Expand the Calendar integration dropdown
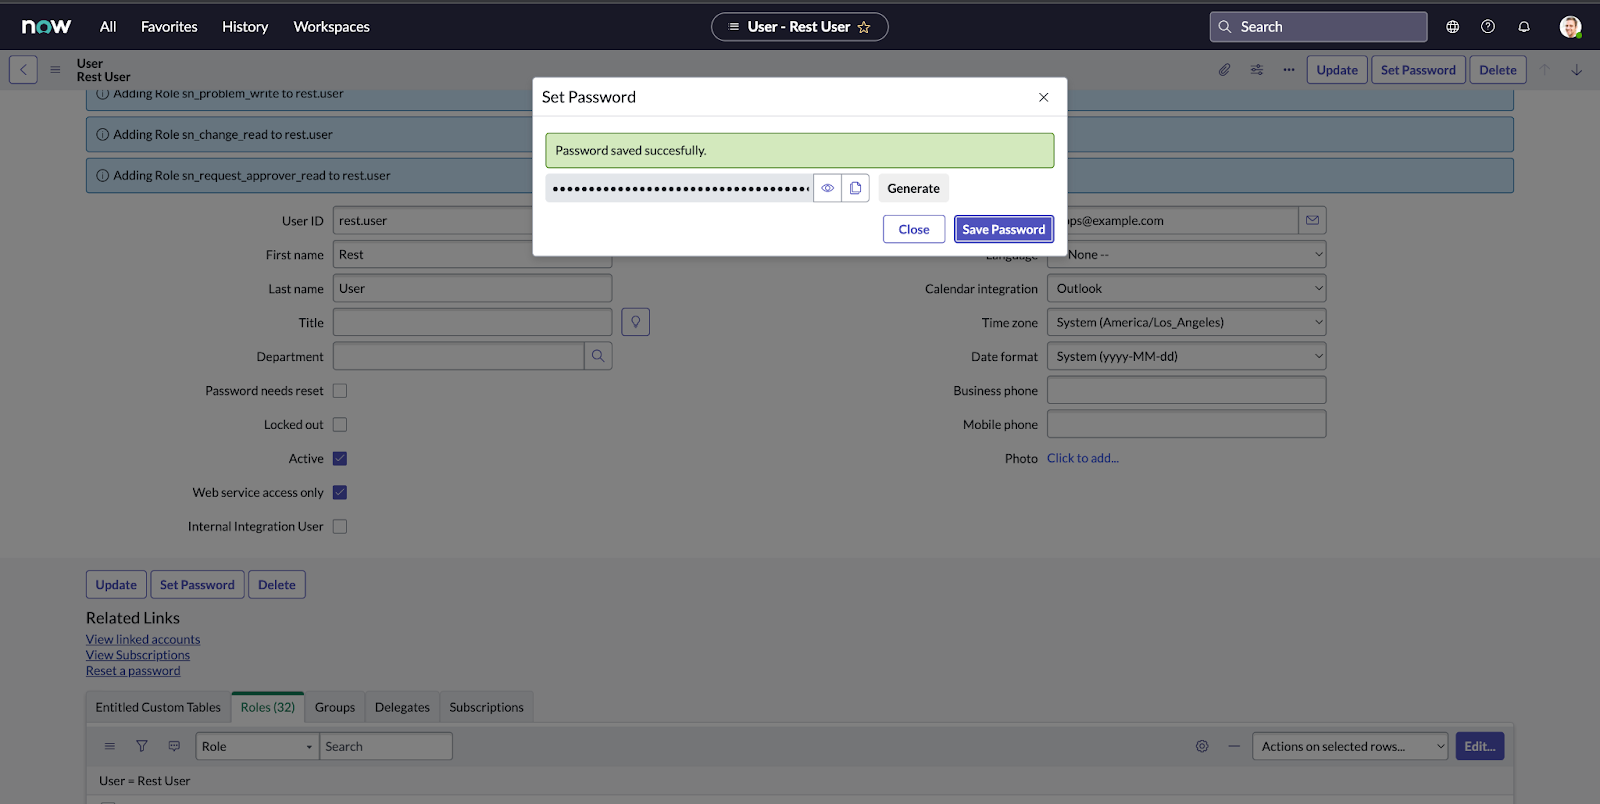Image resolution: width=1600 pixels, height=804 pixels. point(1186,289)
